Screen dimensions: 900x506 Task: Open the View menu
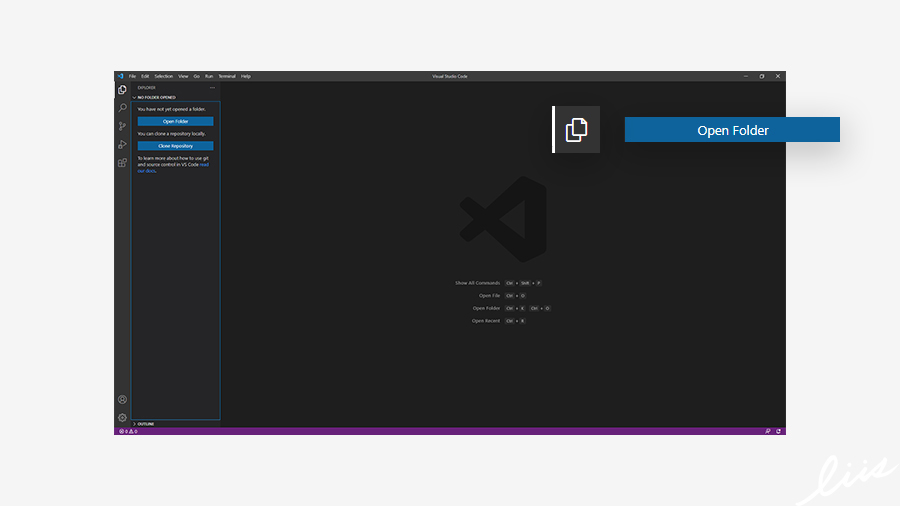183,76
